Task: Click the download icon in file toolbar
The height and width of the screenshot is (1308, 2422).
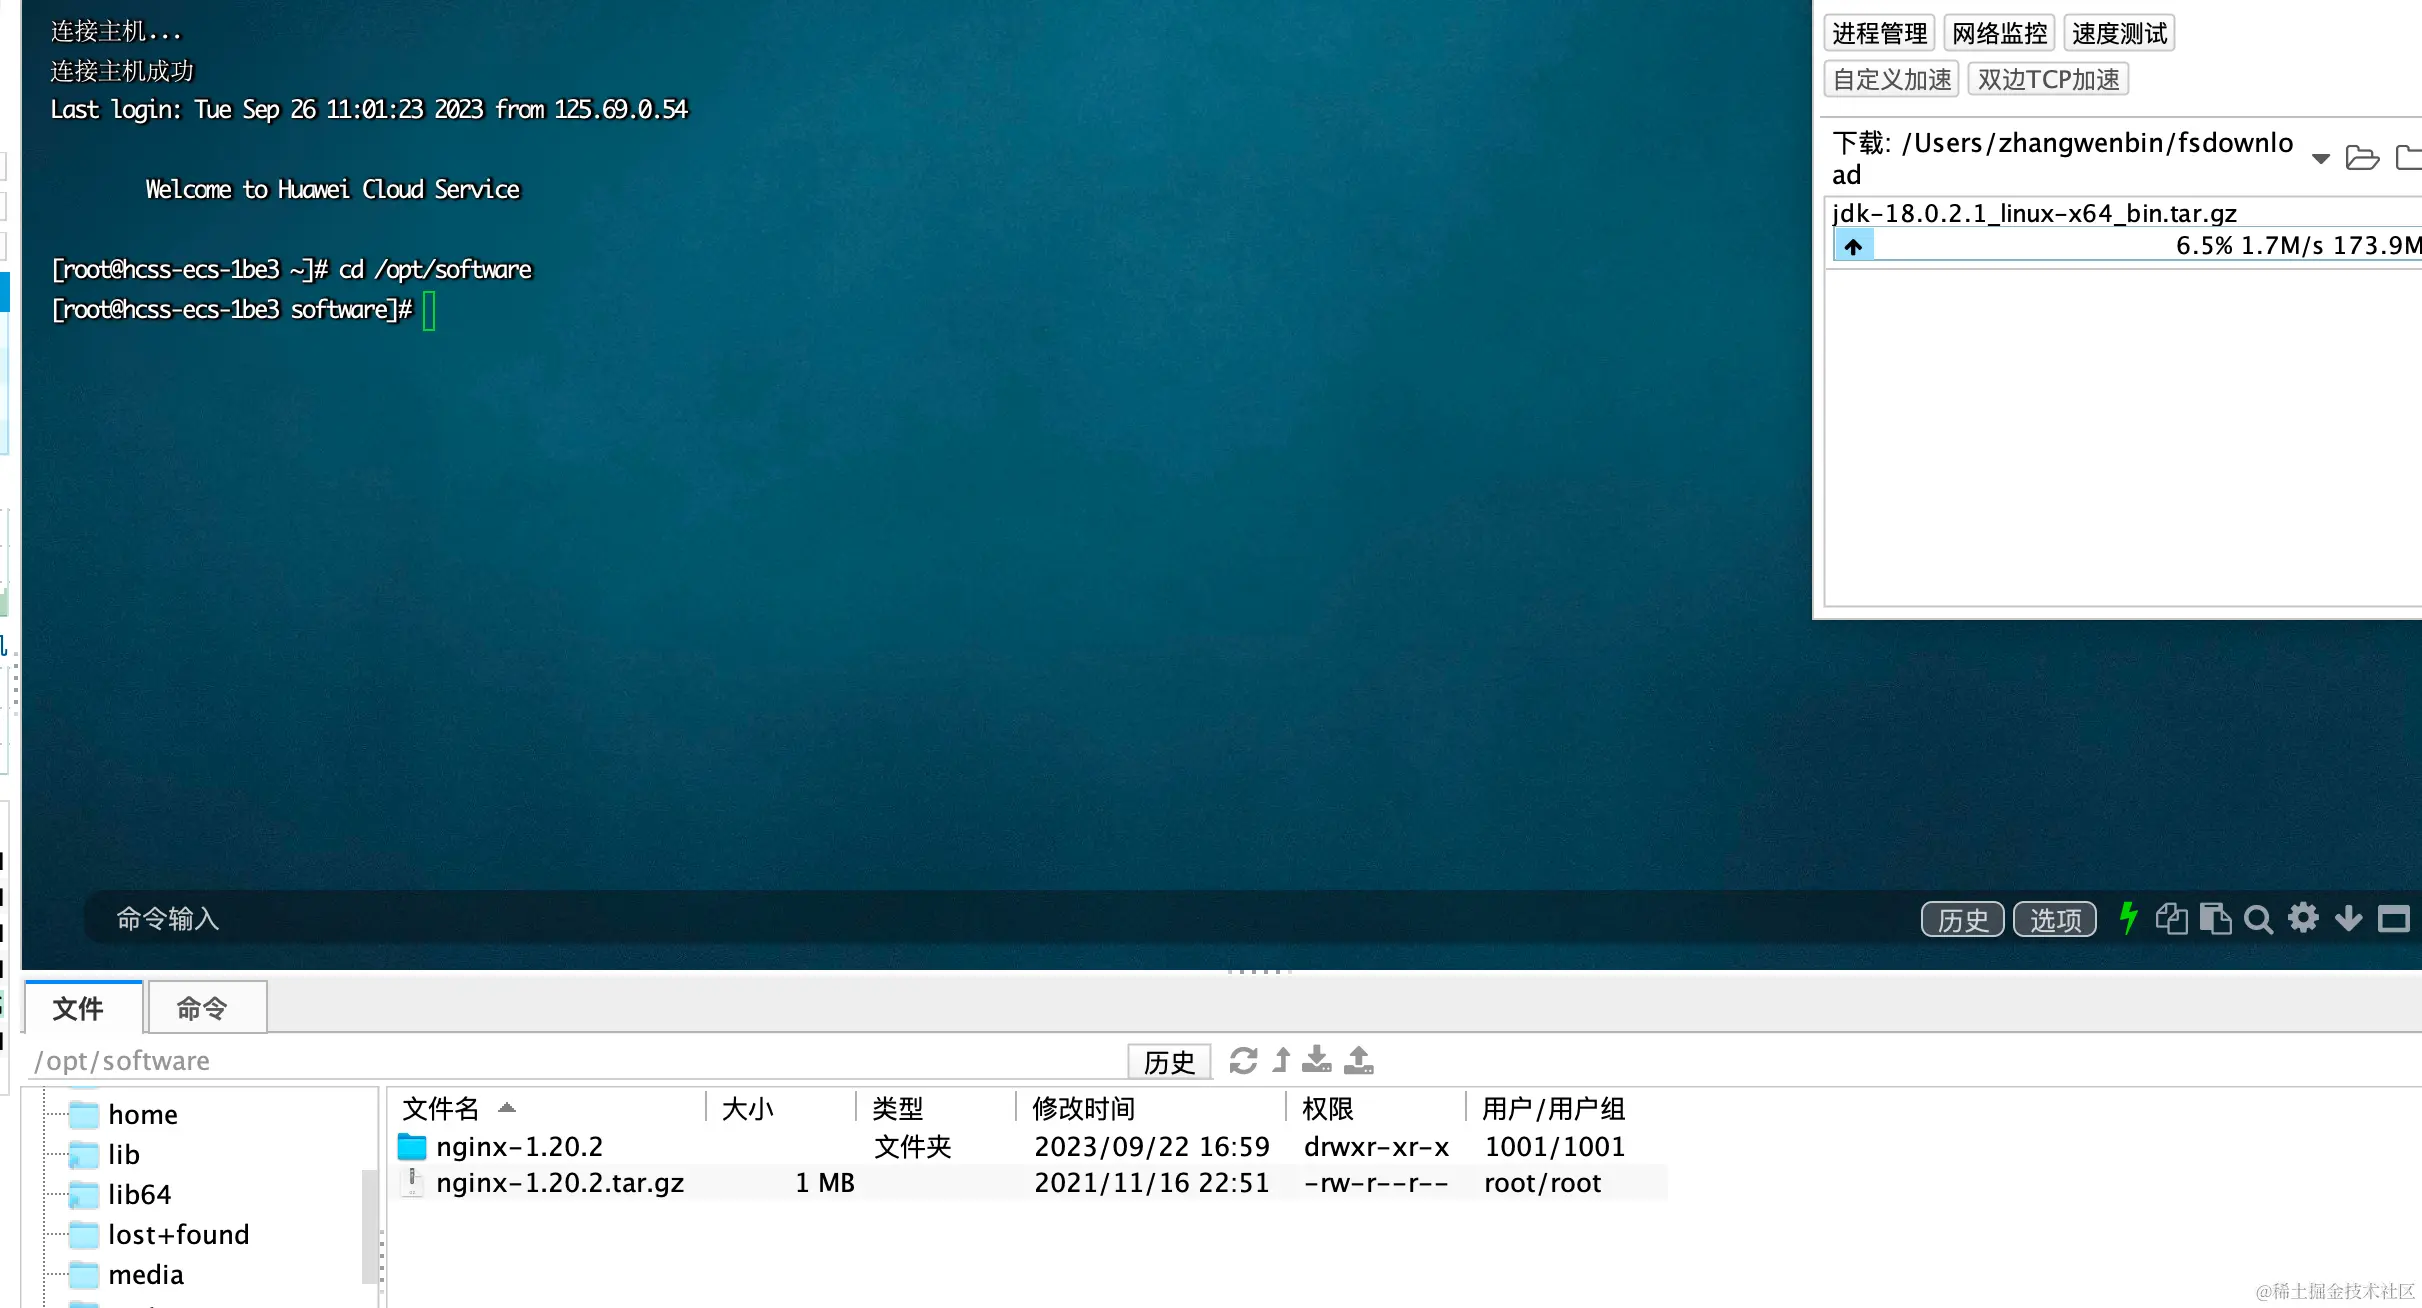Action: [x=1317, y=1060]
